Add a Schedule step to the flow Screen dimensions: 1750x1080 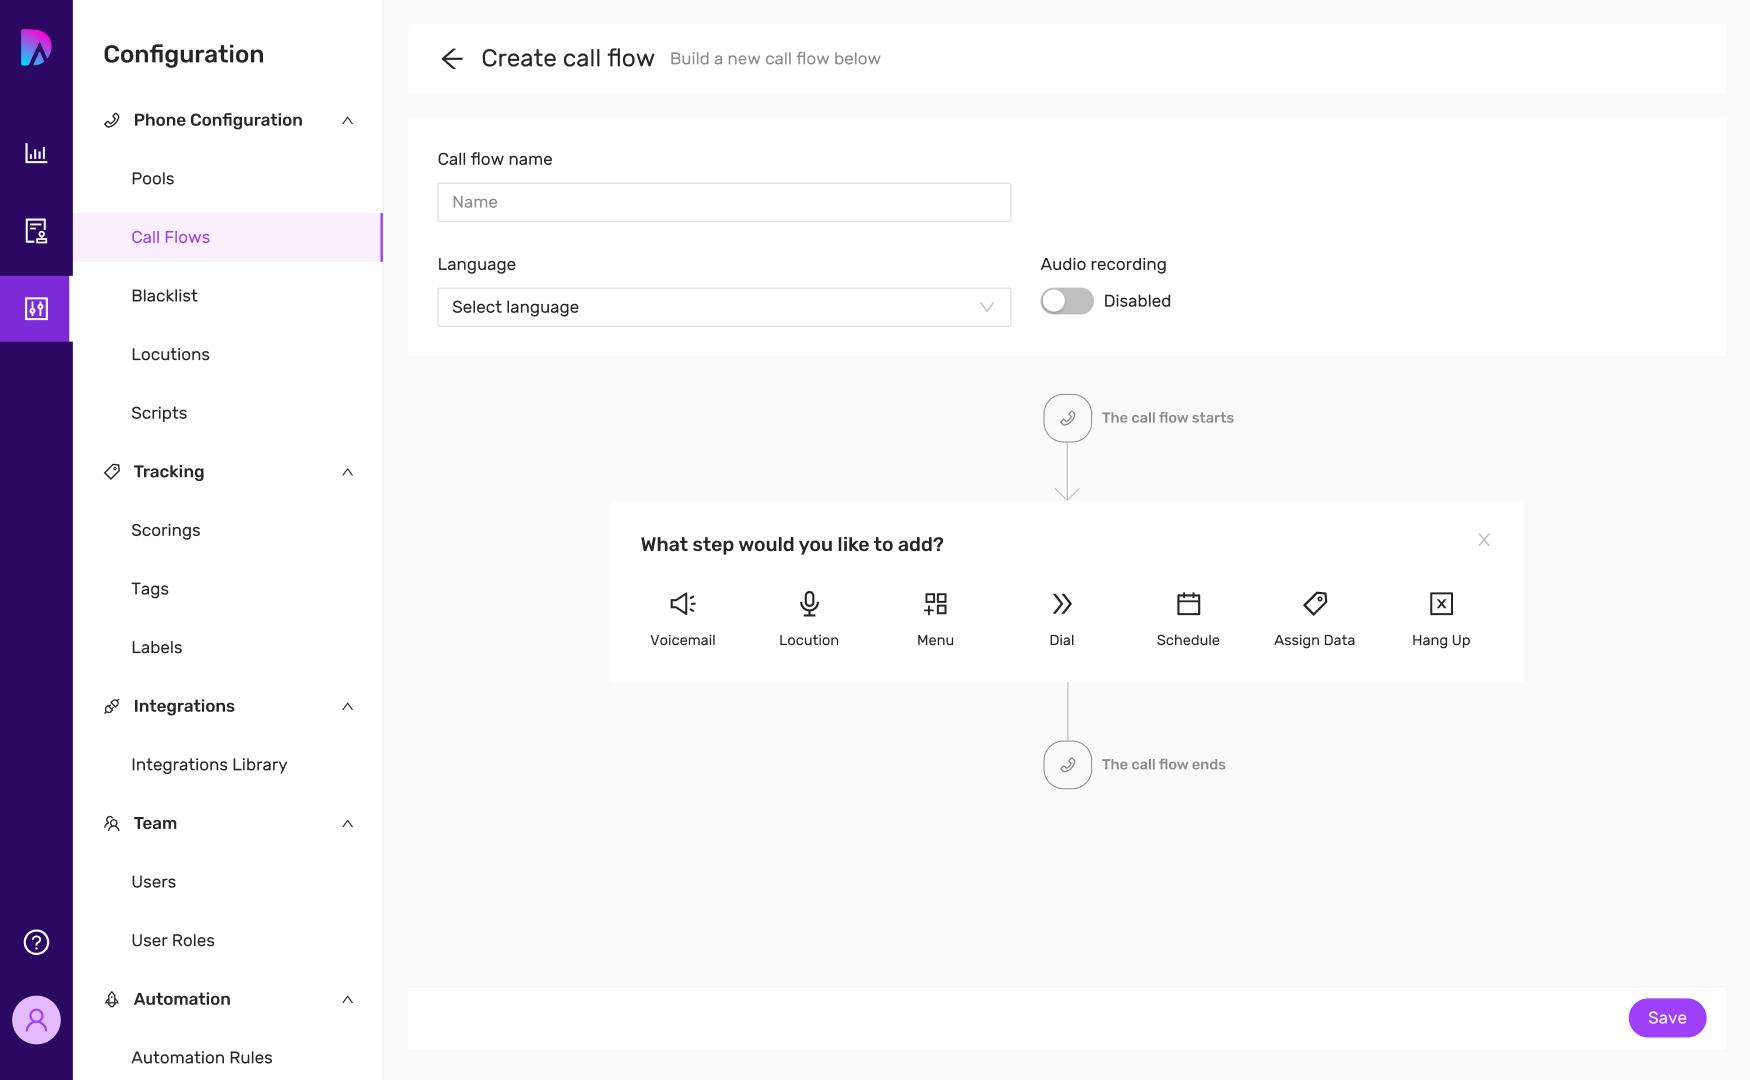(1187, 615)
